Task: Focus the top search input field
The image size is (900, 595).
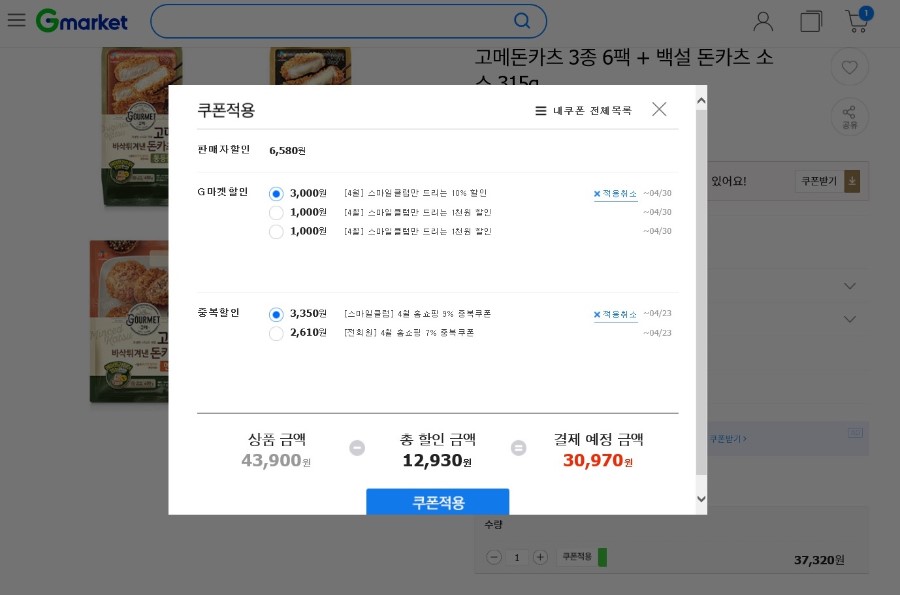Action: (348, 21)
